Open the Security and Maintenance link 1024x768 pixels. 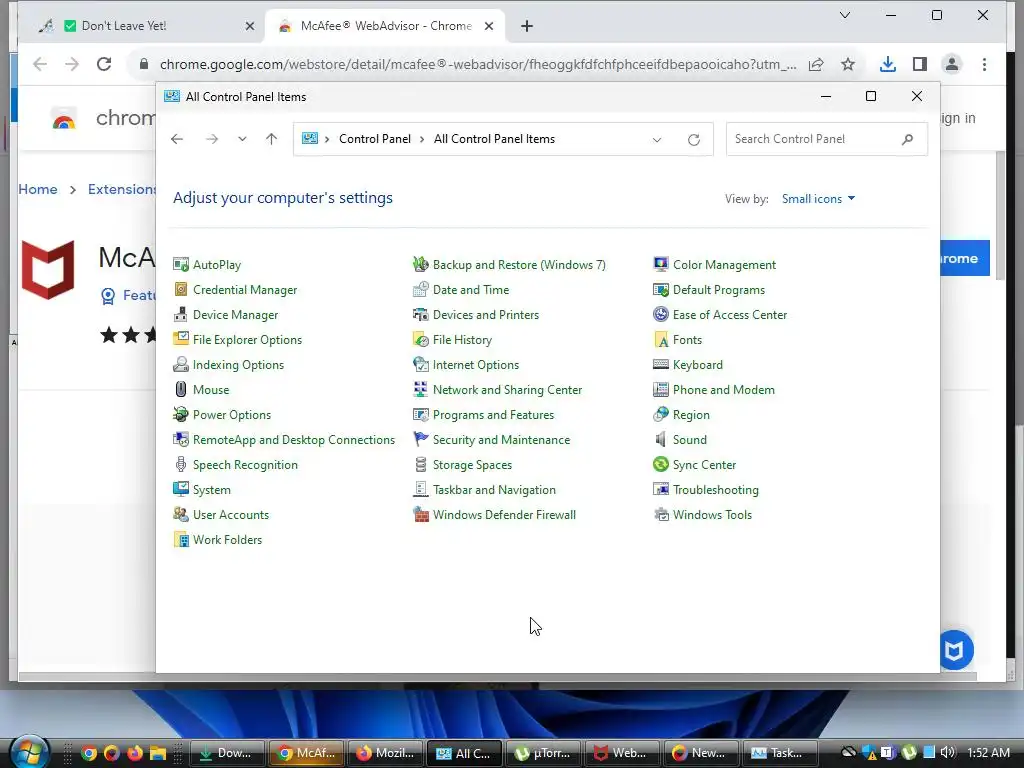pyautogui.click(x=502, y=440)
